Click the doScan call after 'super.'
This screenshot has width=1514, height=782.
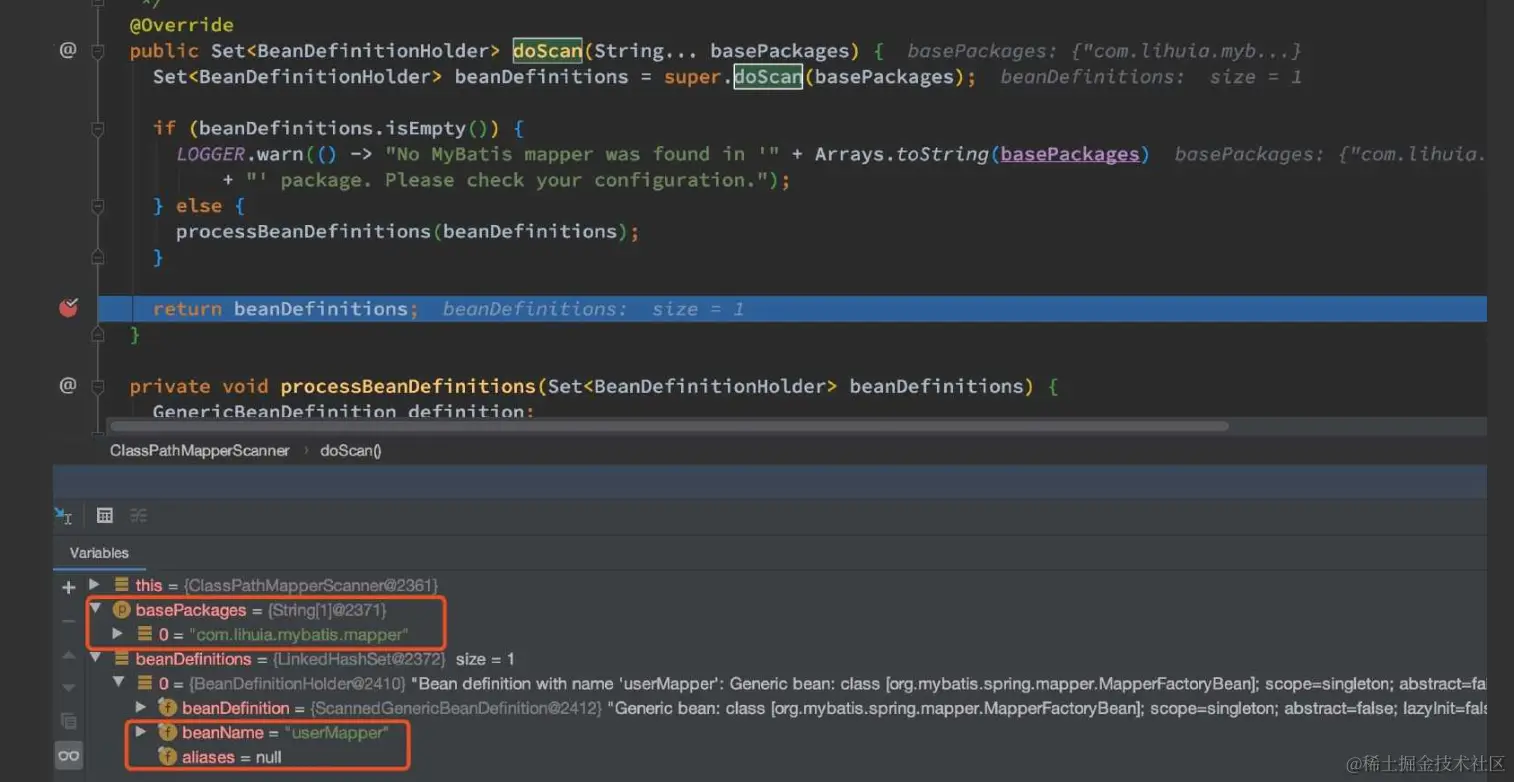point(768,77)
